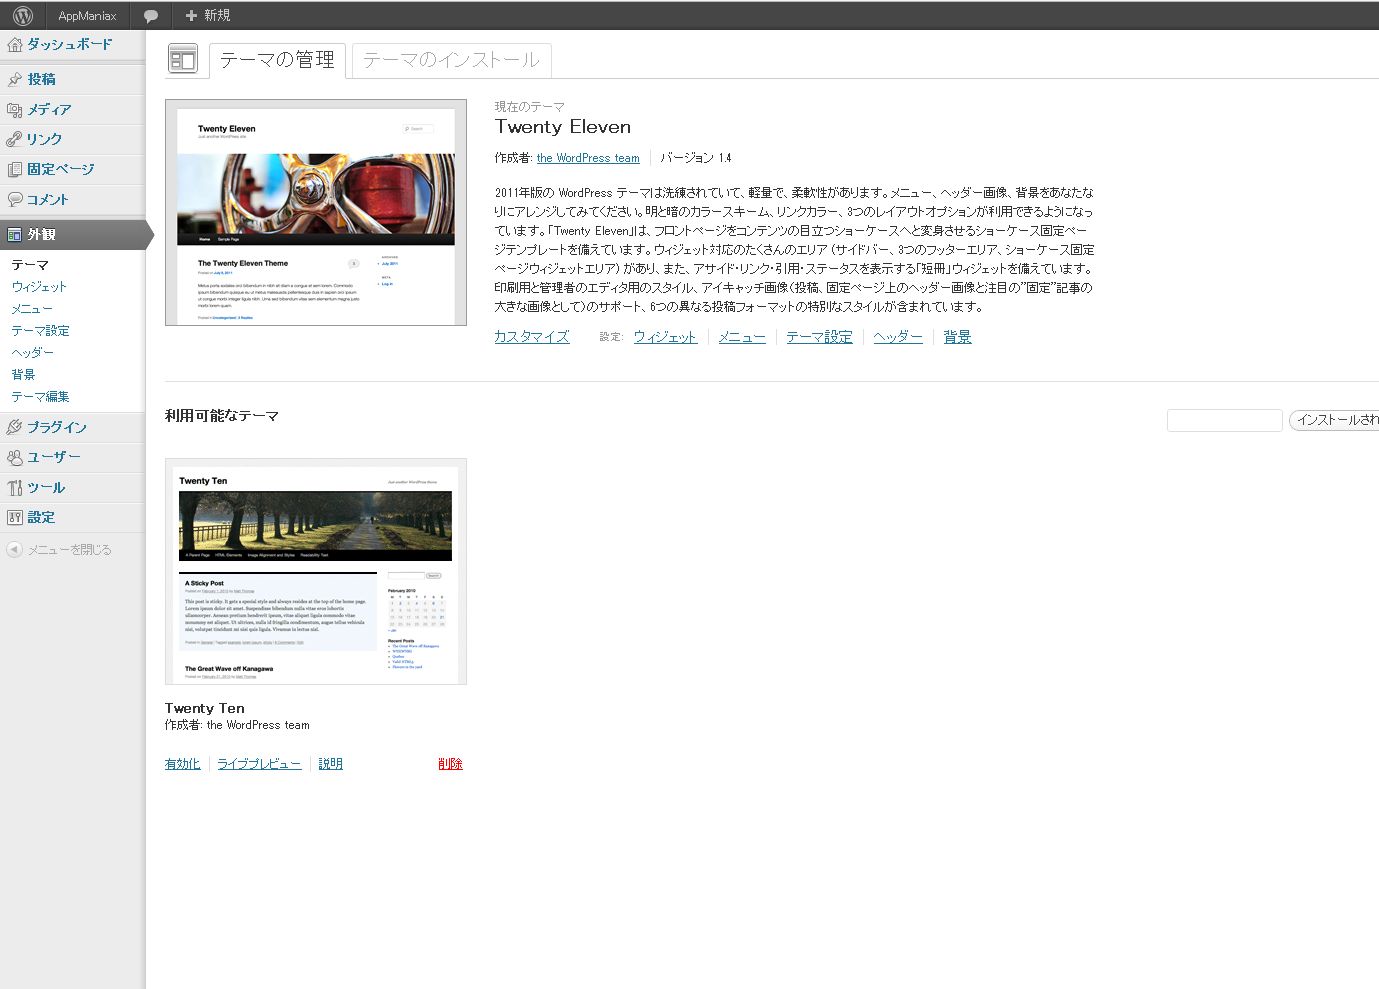Click the dashboard house icon
Screen dimensions: 1379x989
[14, 44]
